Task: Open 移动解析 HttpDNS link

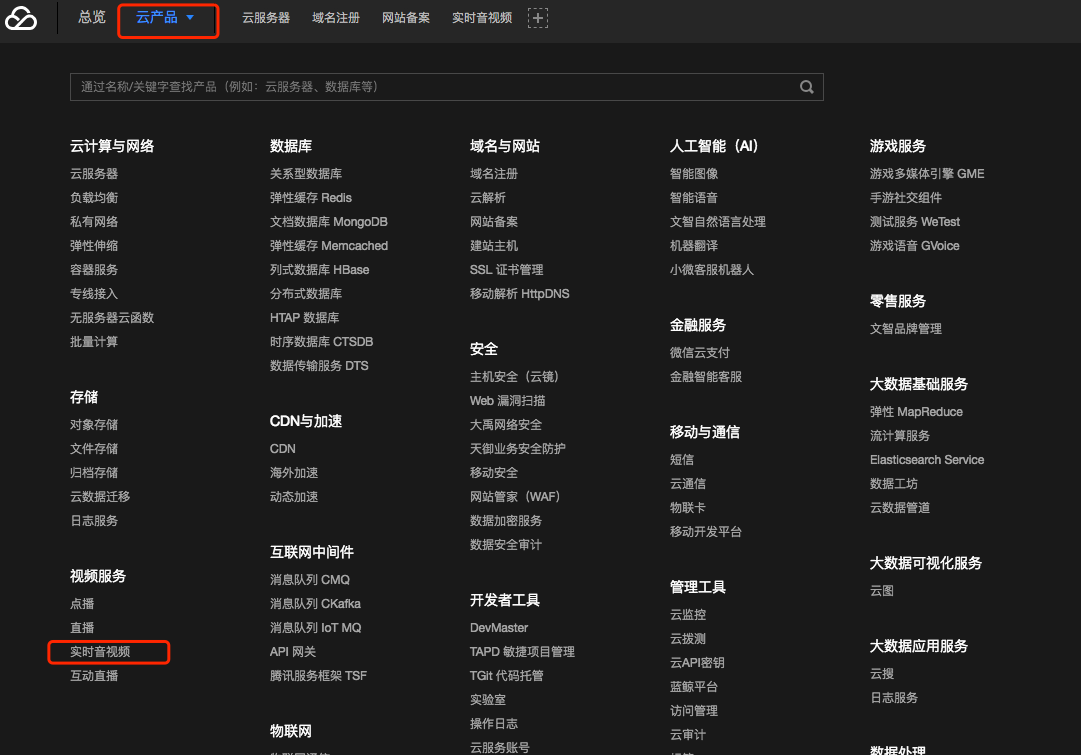Action: (519, 294)
